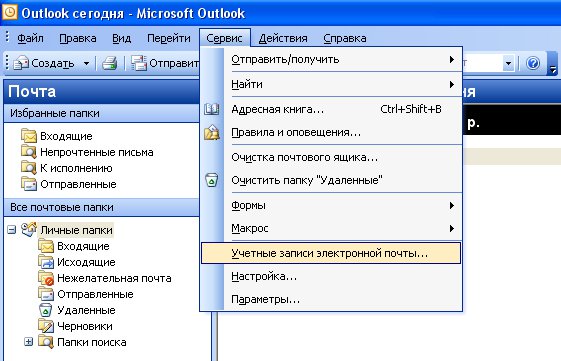Select К исполнению label
561x361 pixels.
coord(76,168)
